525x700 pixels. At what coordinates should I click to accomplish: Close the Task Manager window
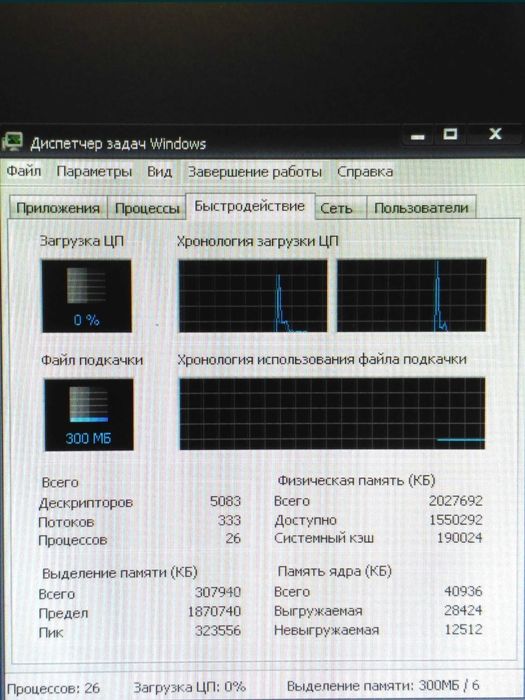tap(495, 134)
